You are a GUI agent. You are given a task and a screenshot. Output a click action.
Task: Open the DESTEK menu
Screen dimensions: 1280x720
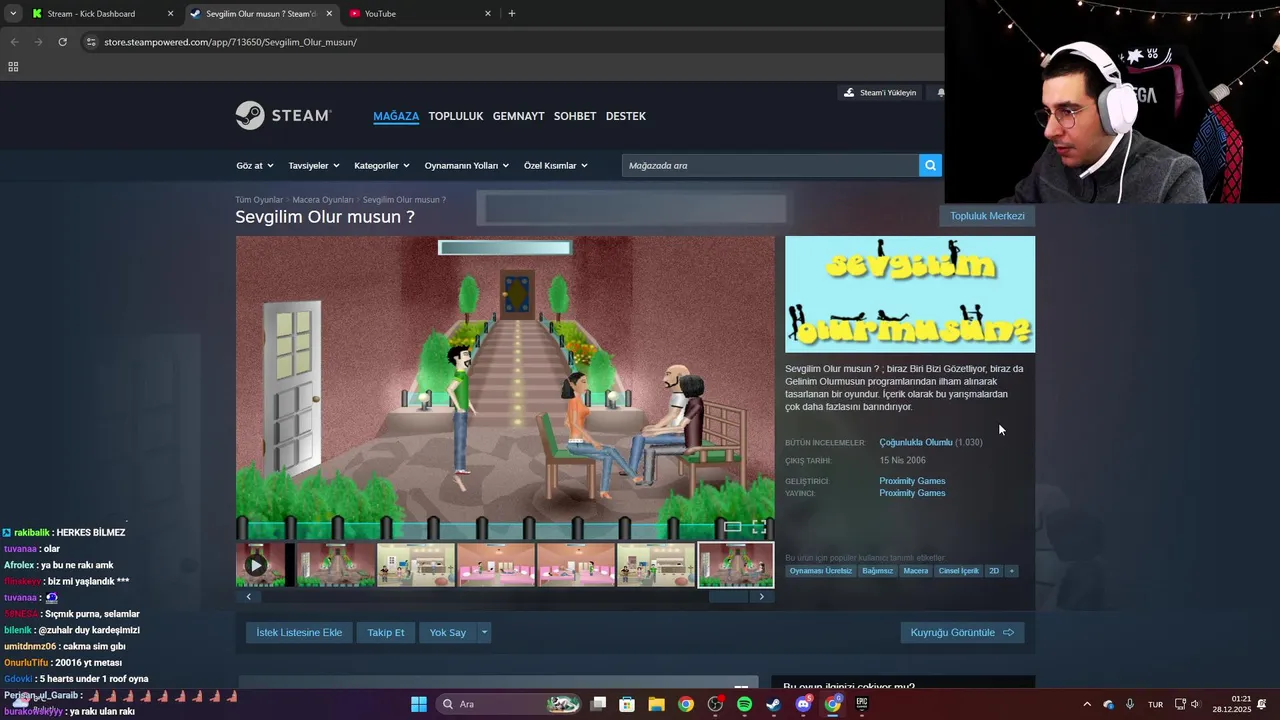pyautogui.click(x=626, y=116)
